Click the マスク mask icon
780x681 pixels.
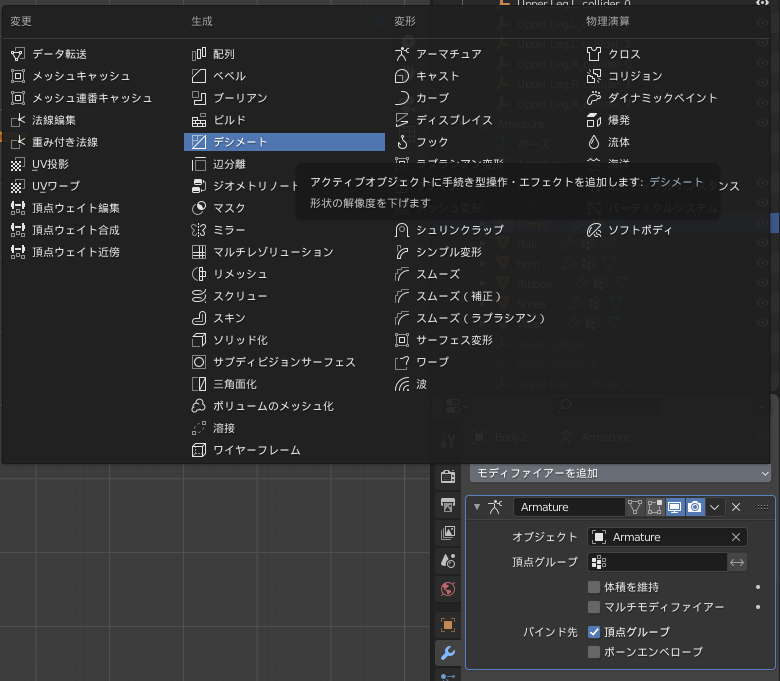coord(198,208)
